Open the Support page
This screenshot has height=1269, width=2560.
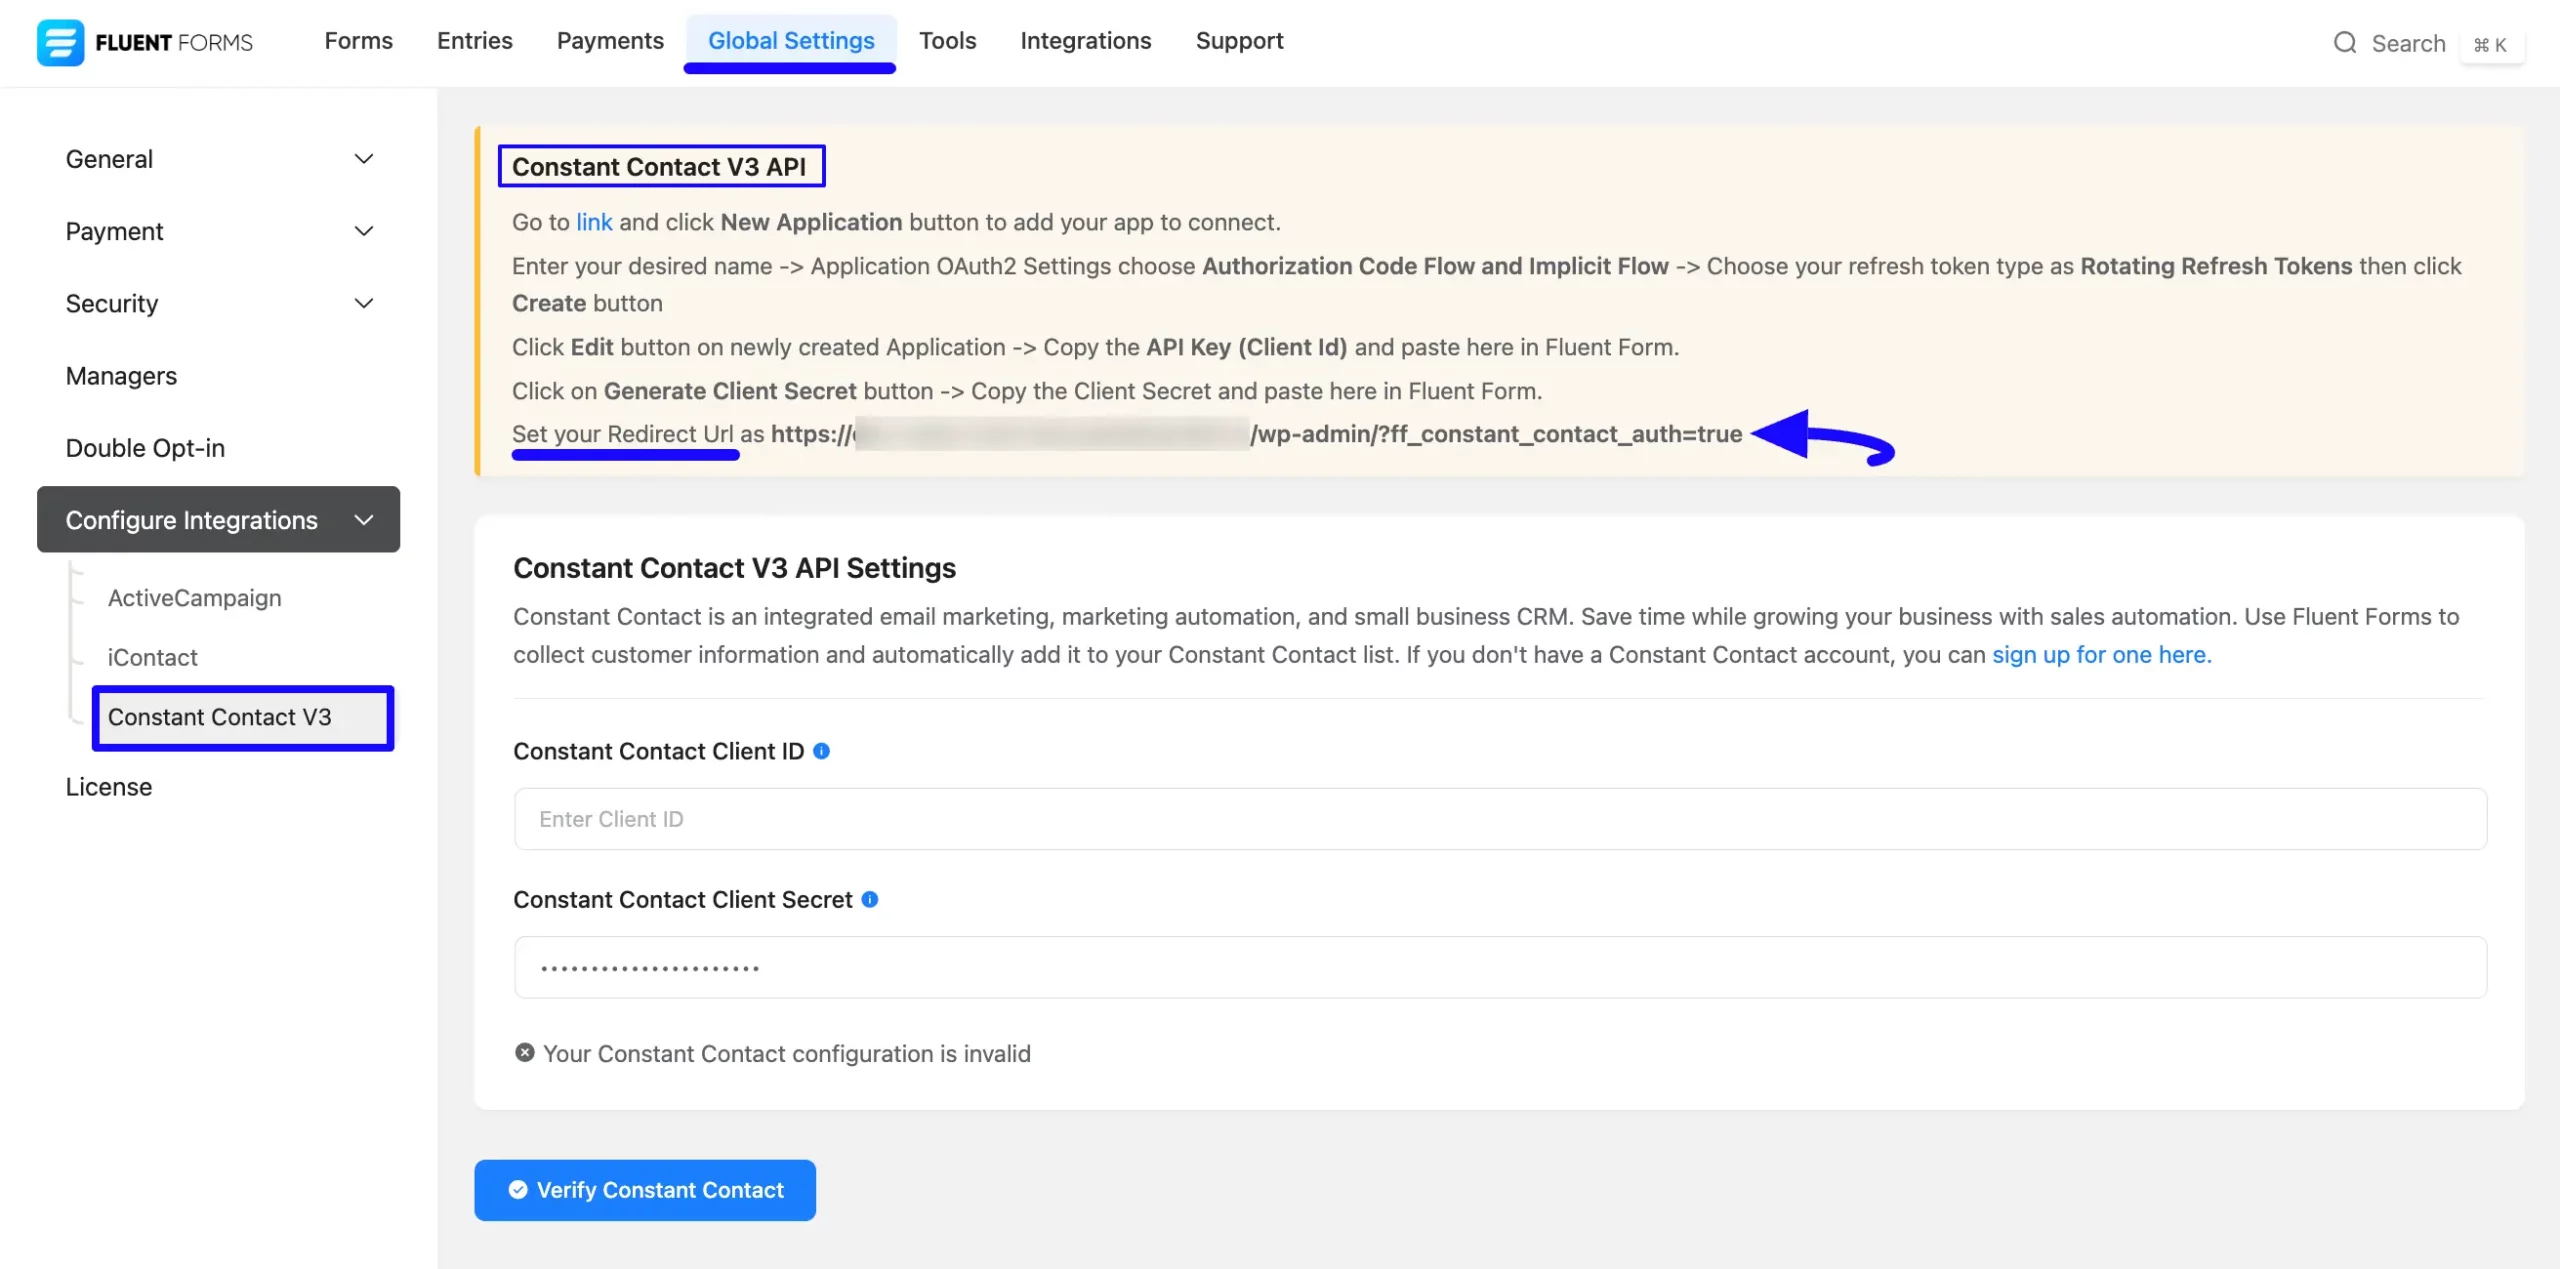pyautogui.click(x=1239, y=40)
